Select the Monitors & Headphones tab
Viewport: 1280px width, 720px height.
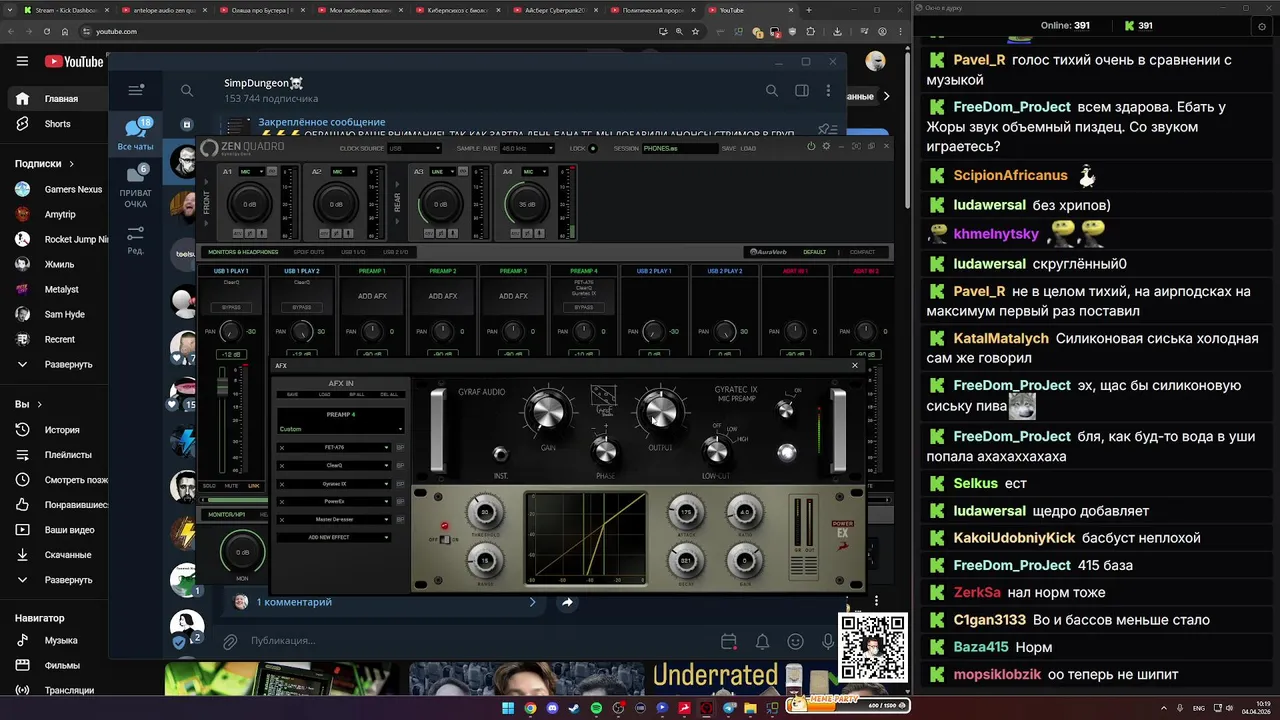[x=243, y=252]
